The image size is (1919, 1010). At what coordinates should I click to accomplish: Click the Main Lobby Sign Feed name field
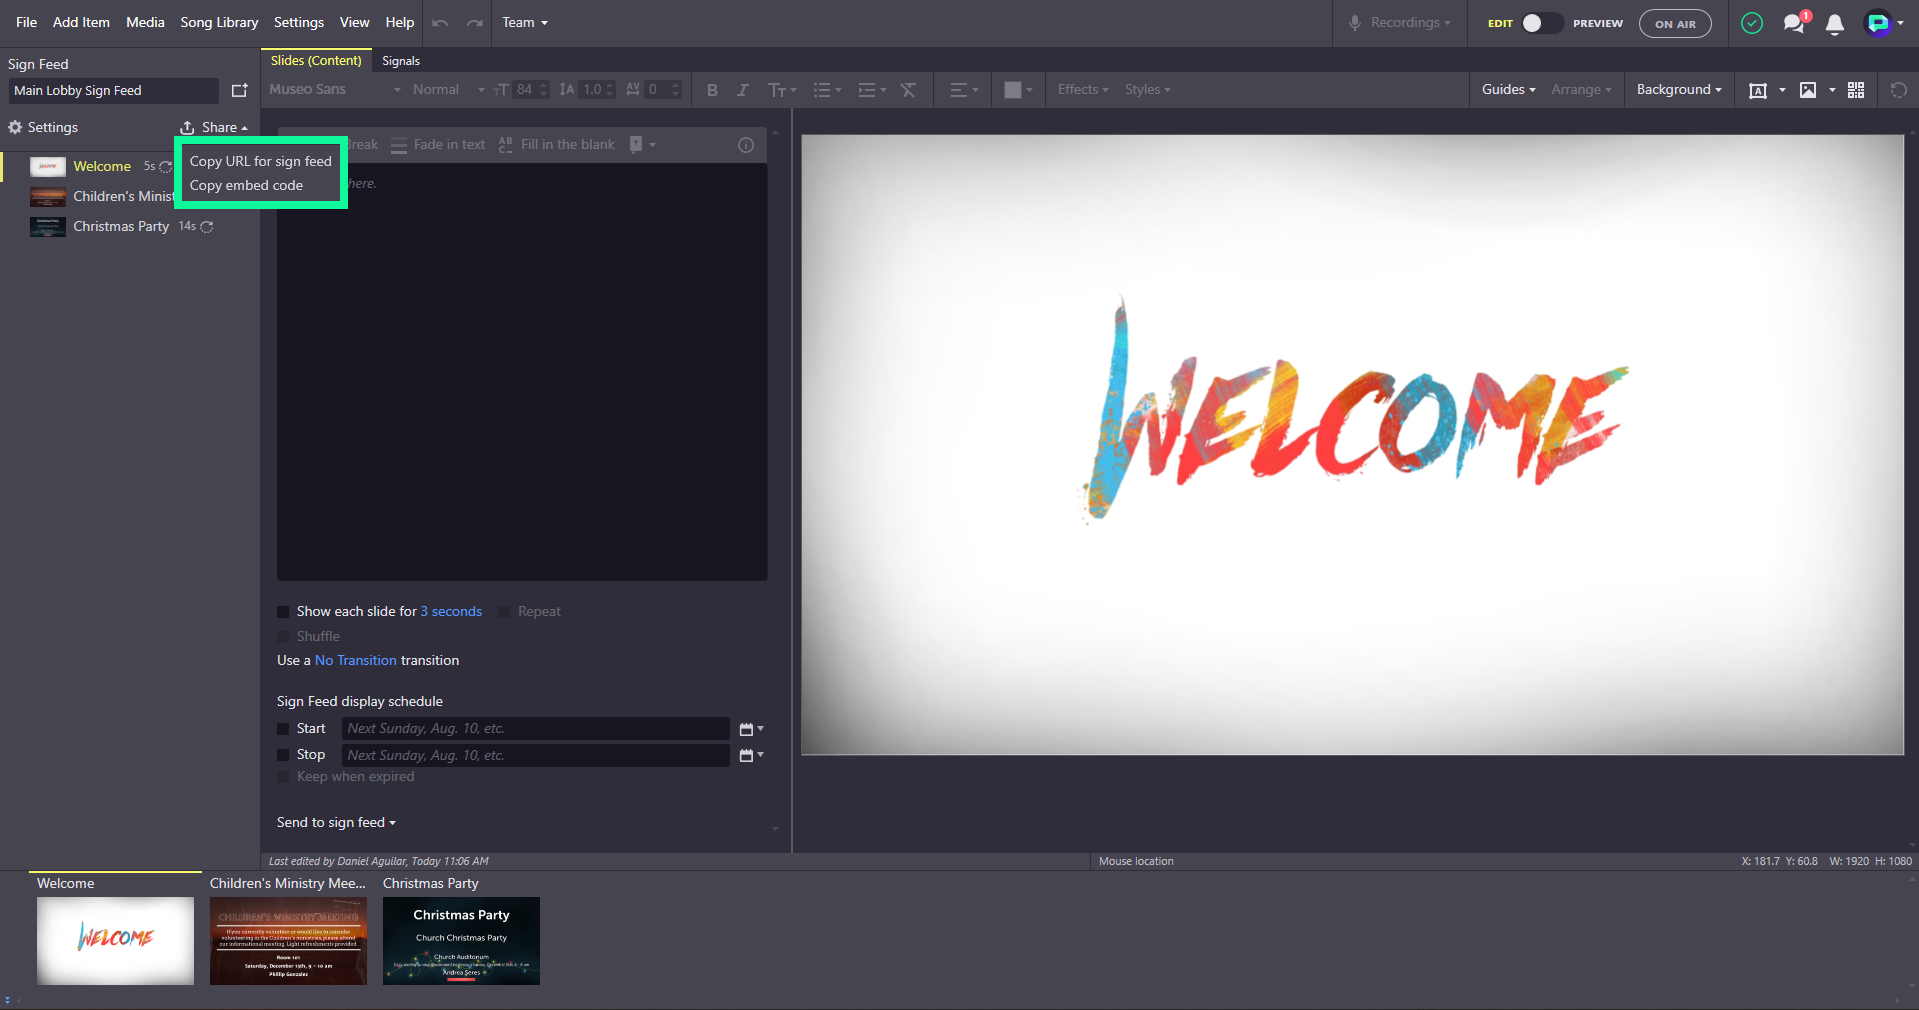[x=113, y=91]
